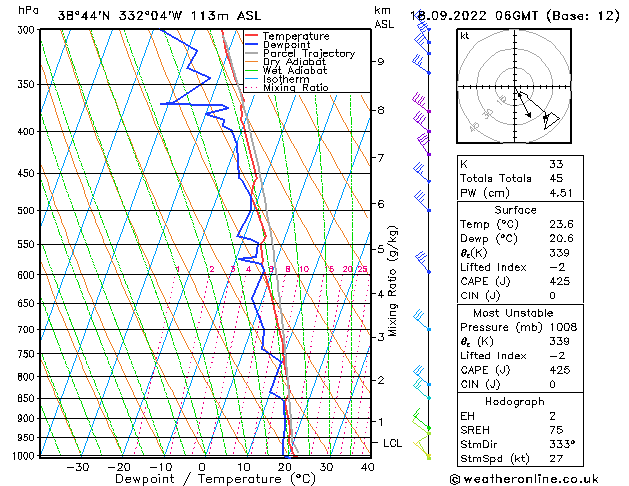Click the wind barb at 500 hPa level
The image size is (629, 486).
(x=422, y=201)
